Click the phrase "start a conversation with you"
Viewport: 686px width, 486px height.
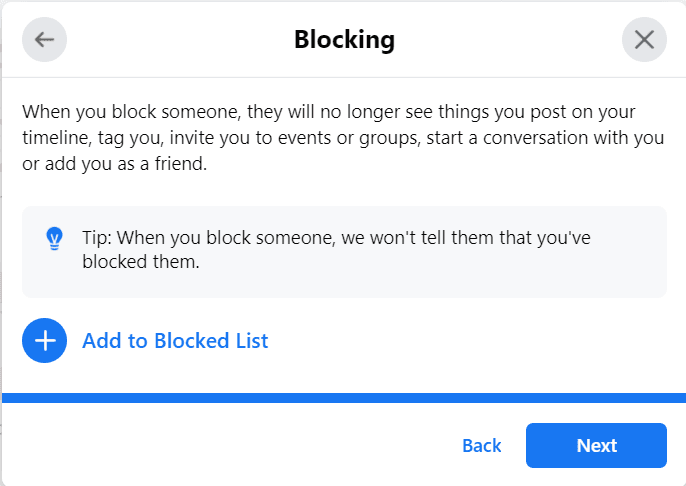(x=545, y=138)
